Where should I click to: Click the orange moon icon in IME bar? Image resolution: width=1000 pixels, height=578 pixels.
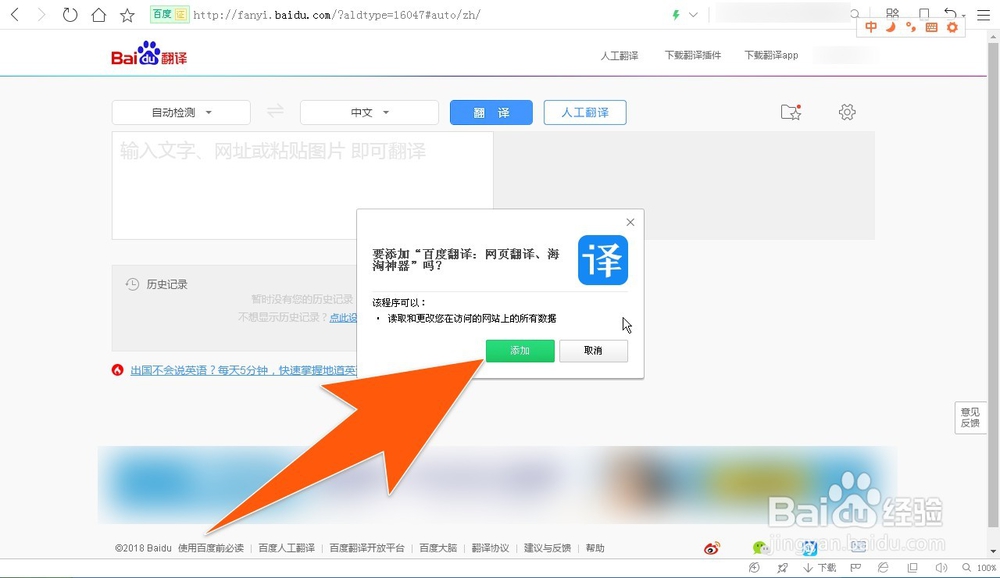coord(891,27)
